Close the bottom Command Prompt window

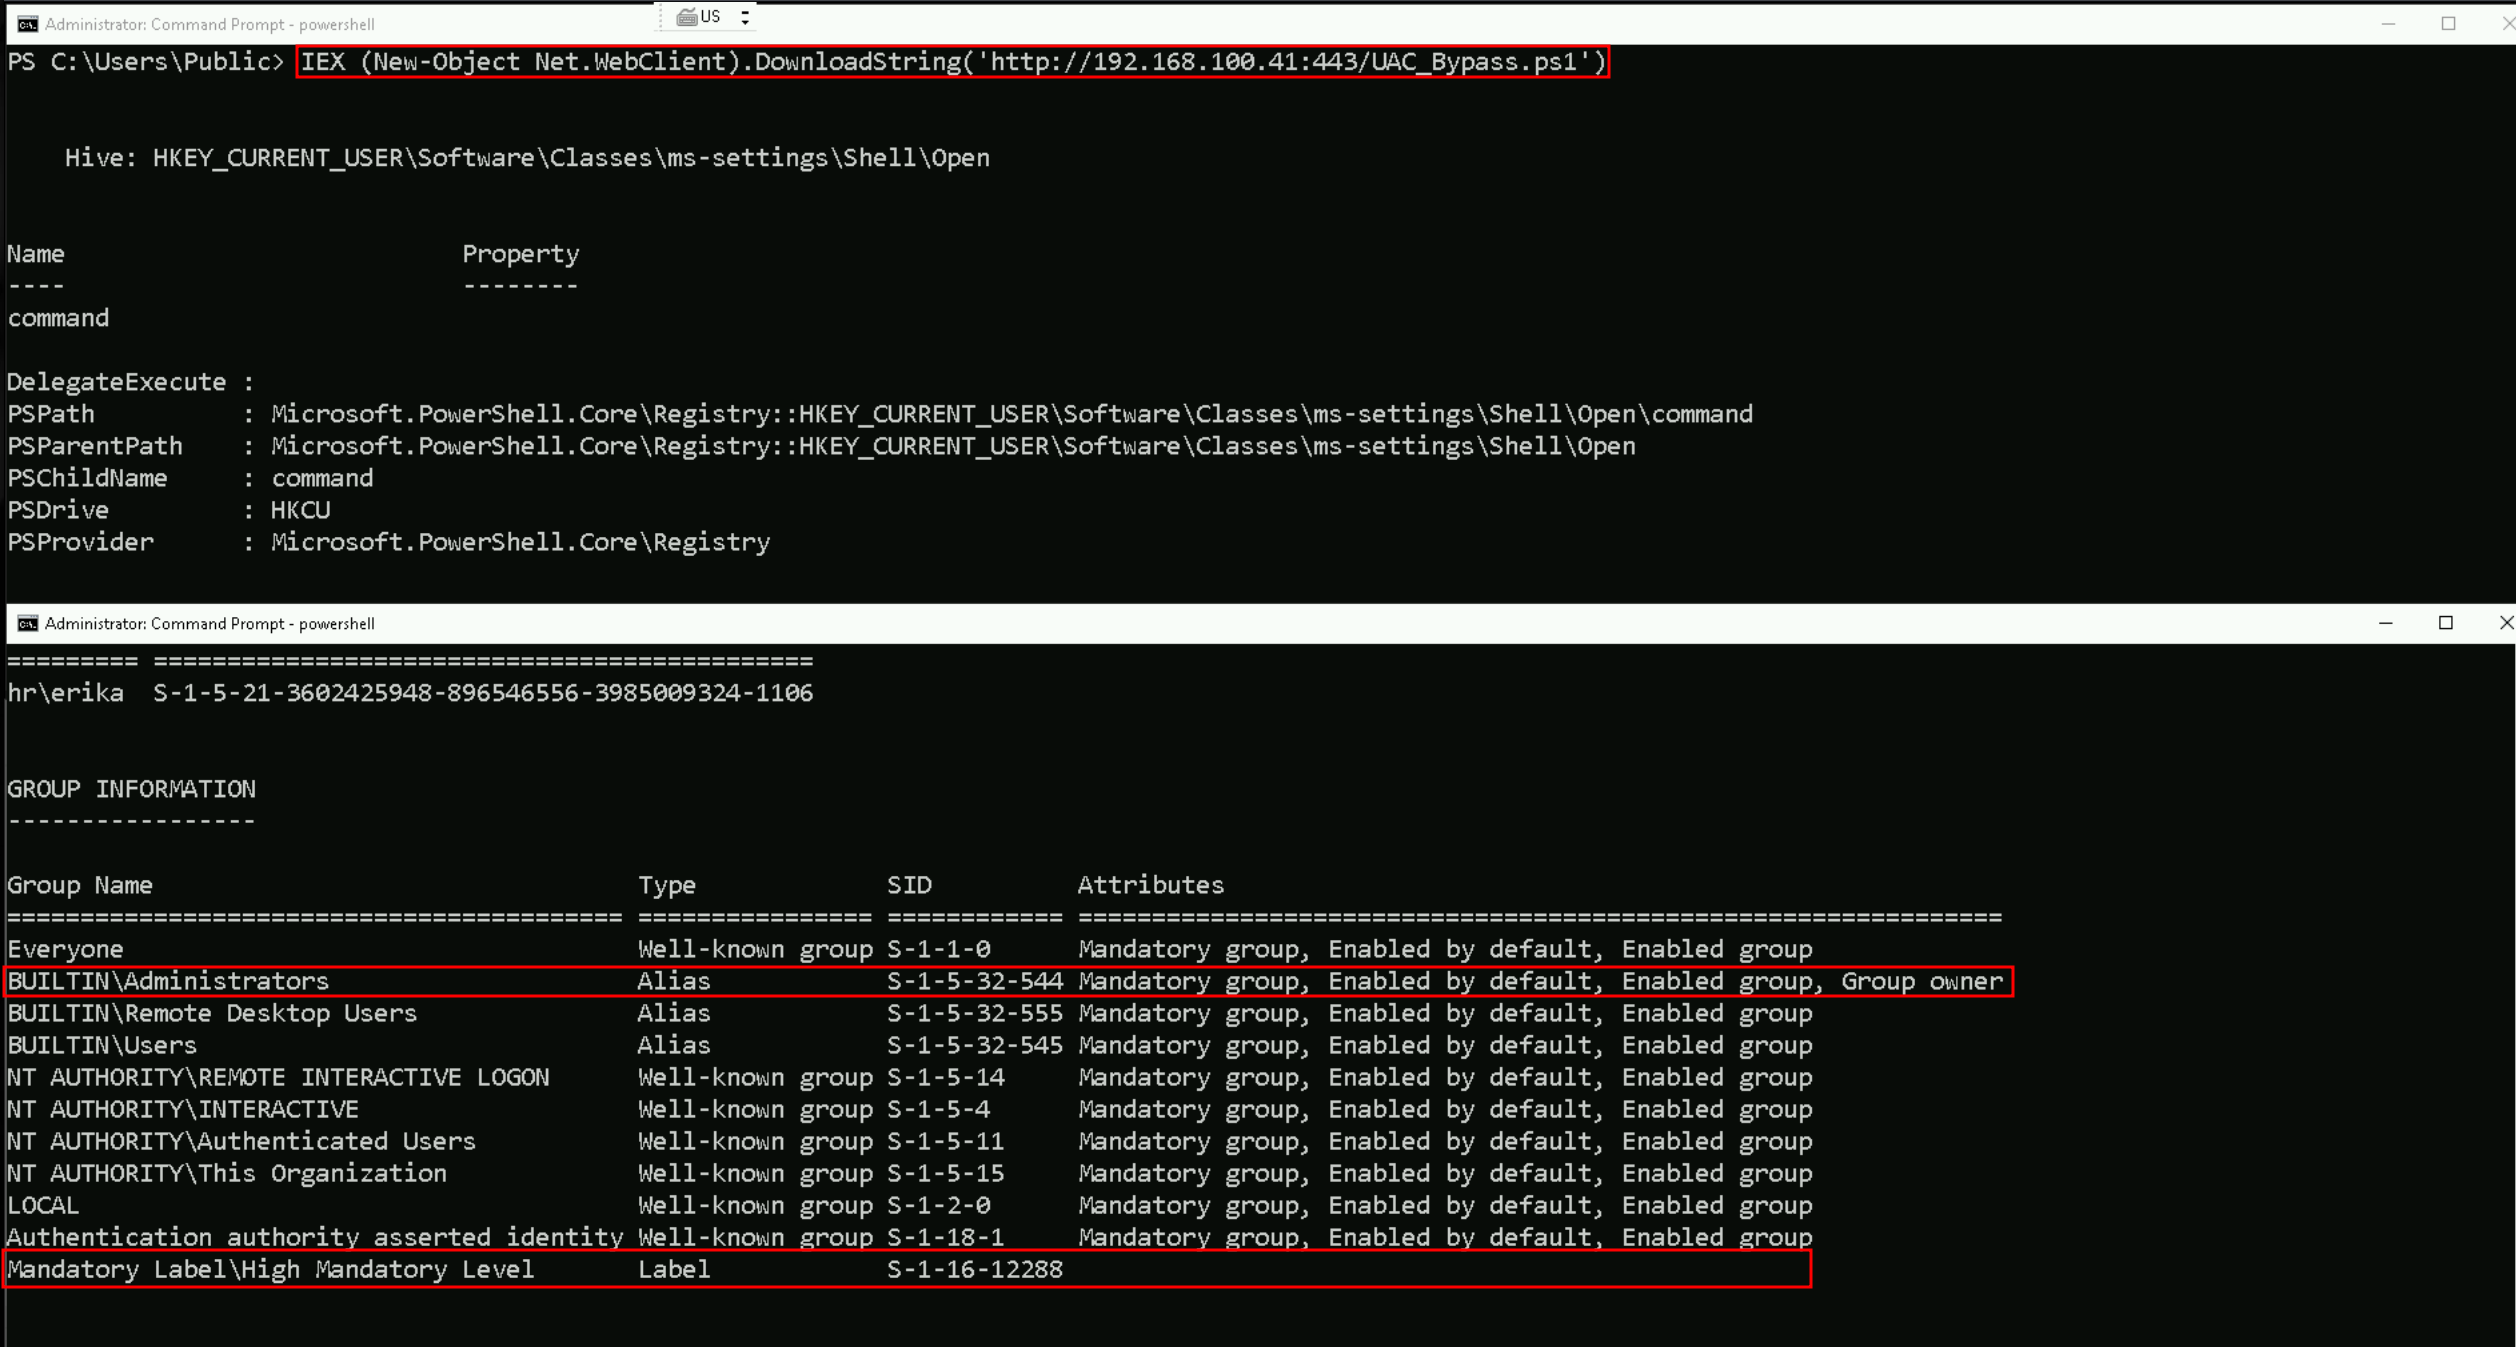pos(2505,623)
